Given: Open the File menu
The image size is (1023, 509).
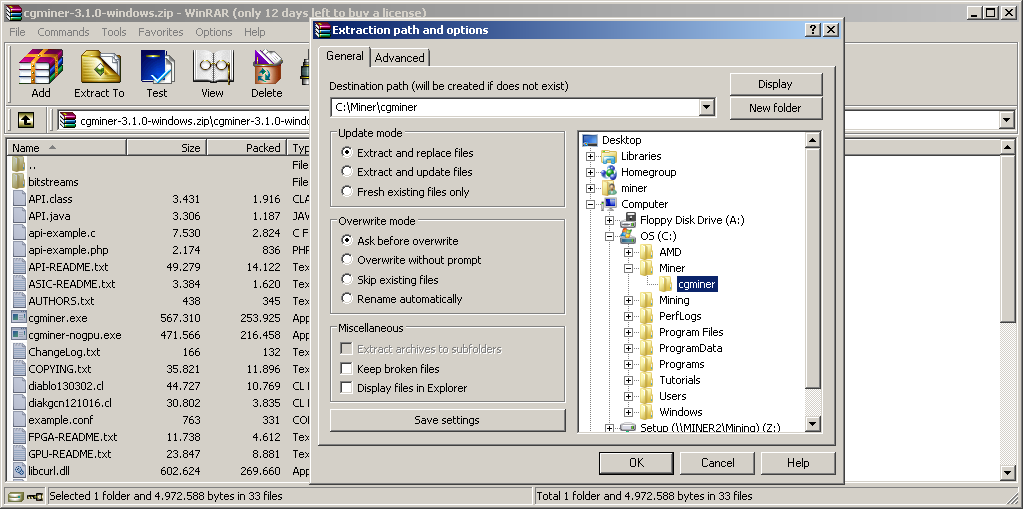Looking at the screenshot, I should click(17, 32).
